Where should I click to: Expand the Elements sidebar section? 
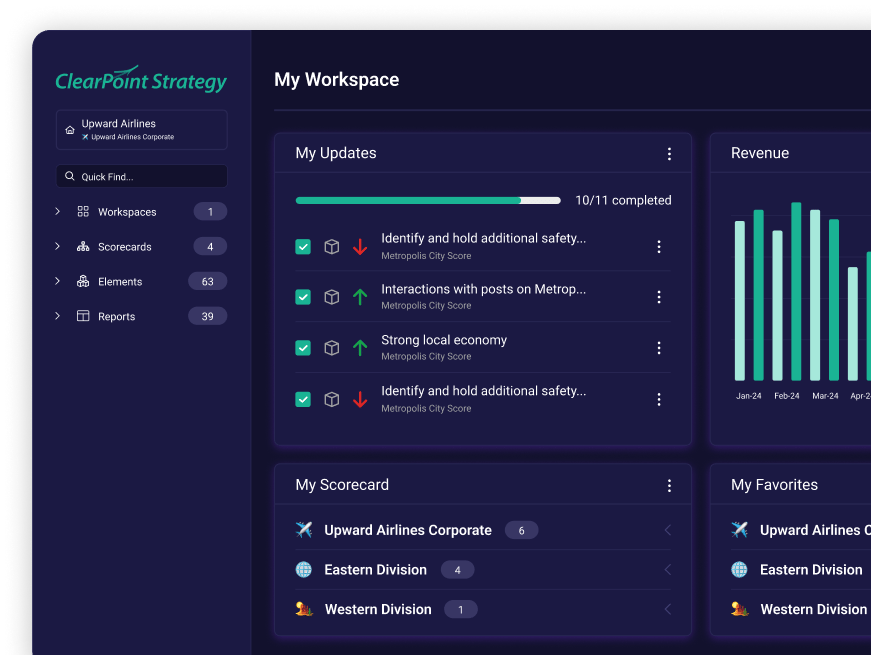click(57, 281)
